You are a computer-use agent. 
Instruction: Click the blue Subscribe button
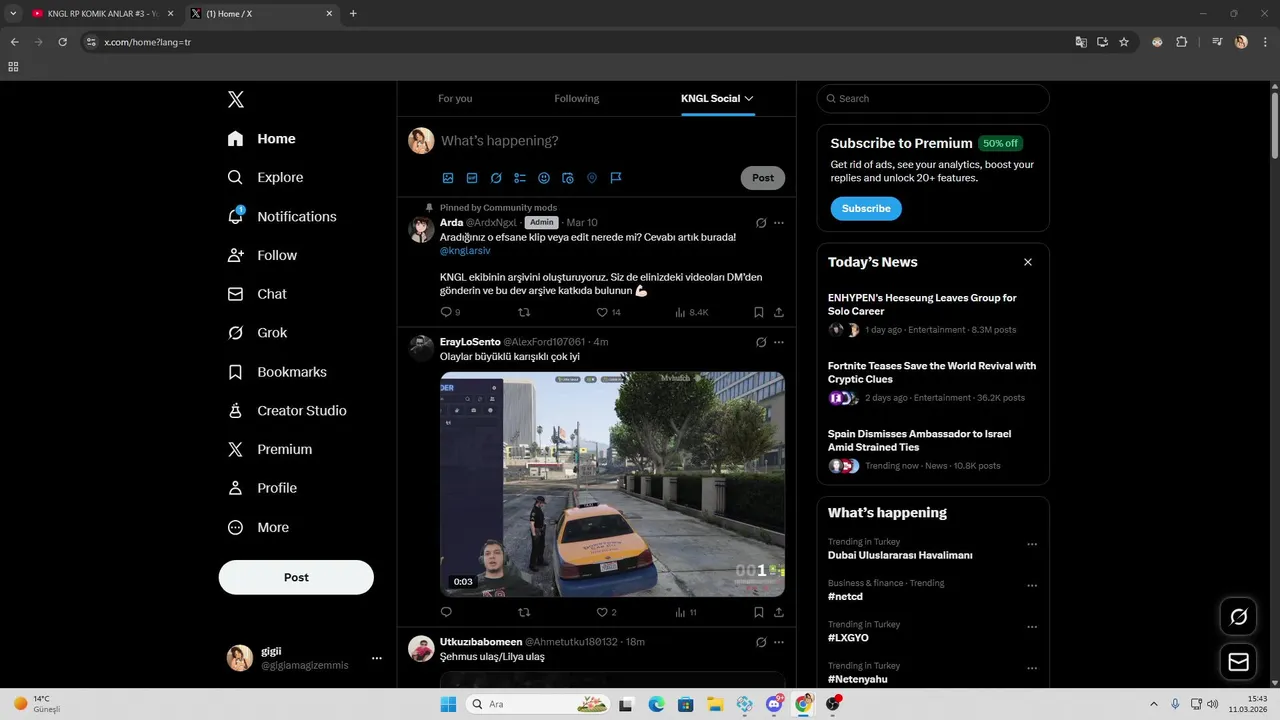pos(866,208)
